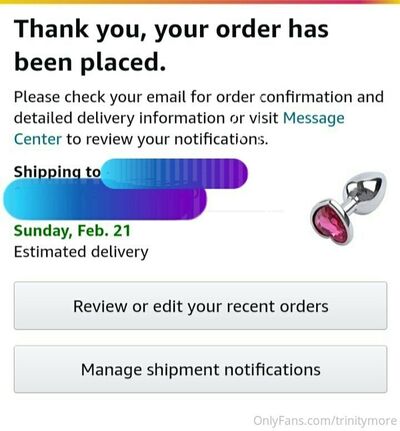
Task: Click the 'Sunday, Feb. 21' delivery date
Action: tap(72, 231)
